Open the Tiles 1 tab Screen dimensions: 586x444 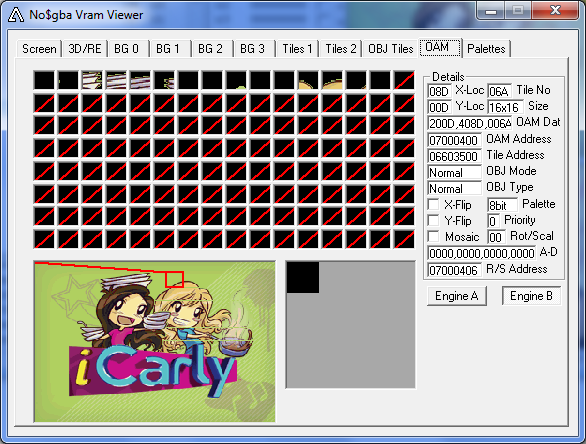coord(297,49)
